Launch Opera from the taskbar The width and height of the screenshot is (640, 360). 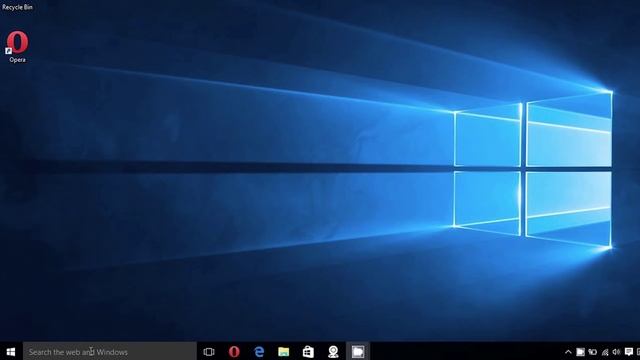pos(234,351)
